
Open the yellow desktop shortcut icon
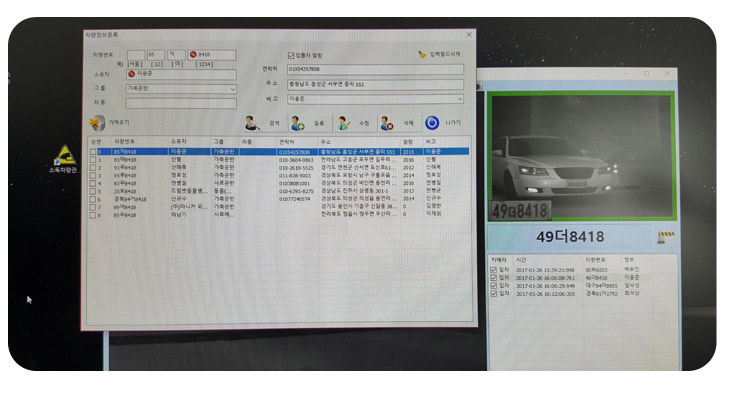click(x=65, y=155)
